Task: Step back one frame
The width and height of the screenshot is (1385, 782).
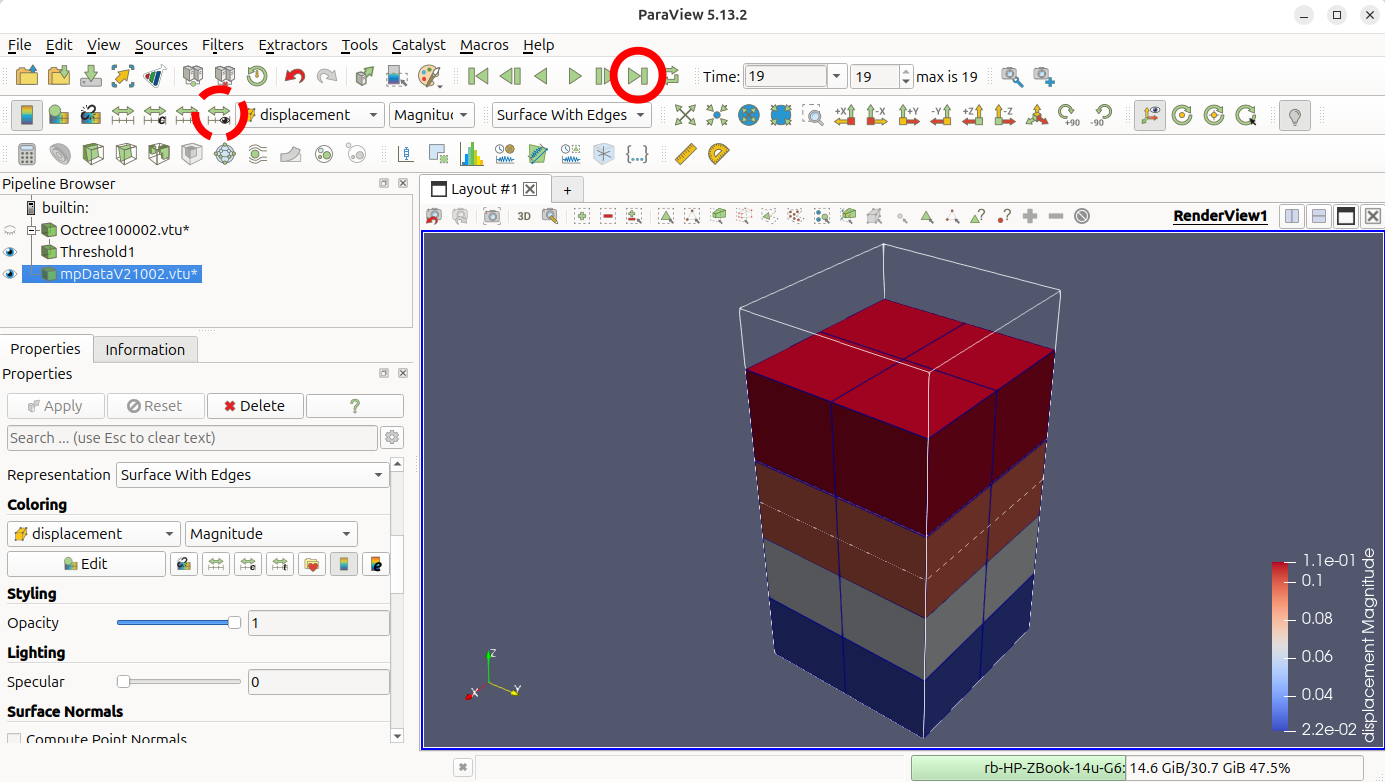Action: (510, 76)
